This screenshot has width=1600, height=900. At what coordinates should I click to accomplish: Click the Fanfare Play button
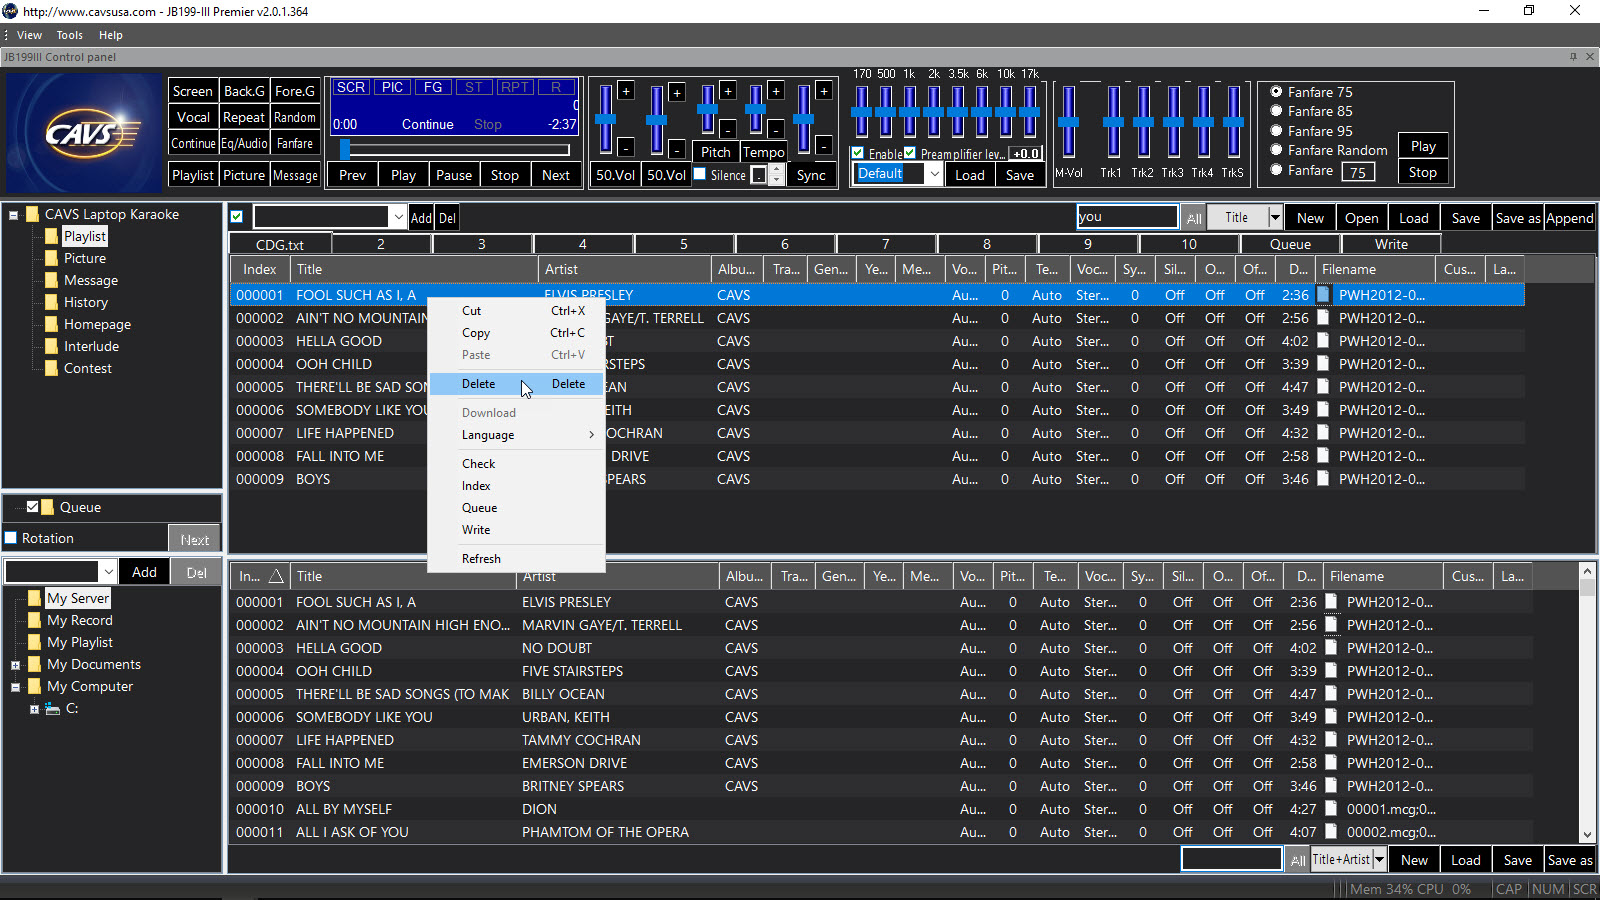[1423, 146]
